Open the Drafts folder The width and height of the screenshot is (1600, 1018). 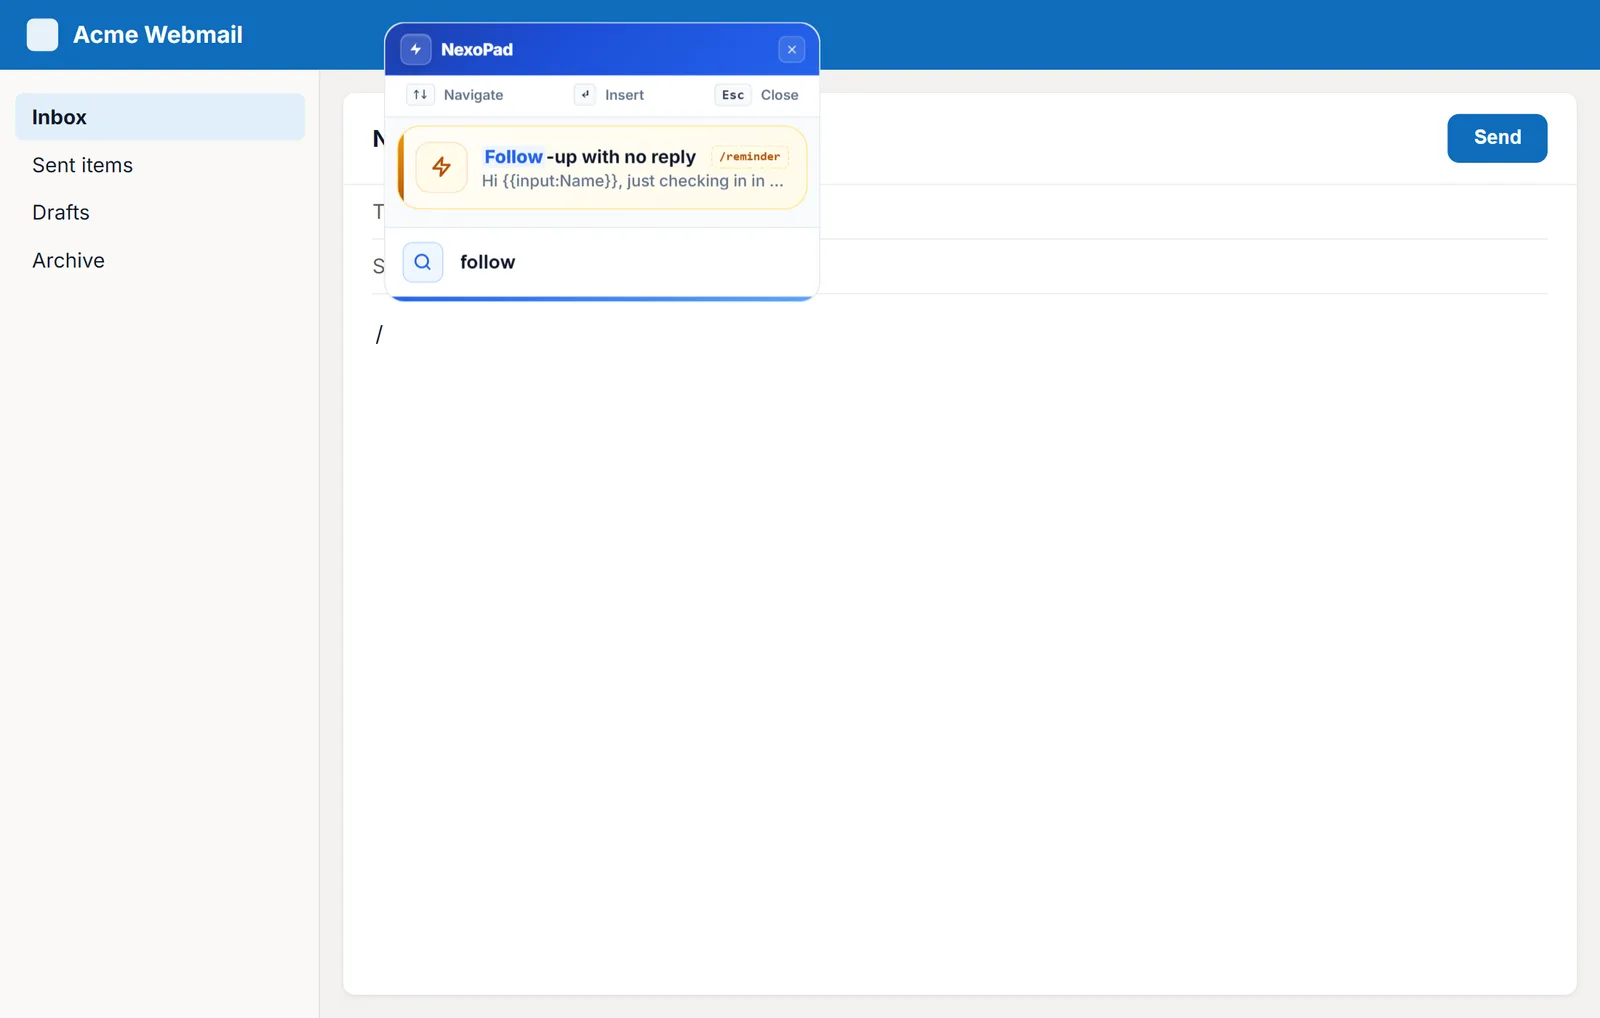160,212
